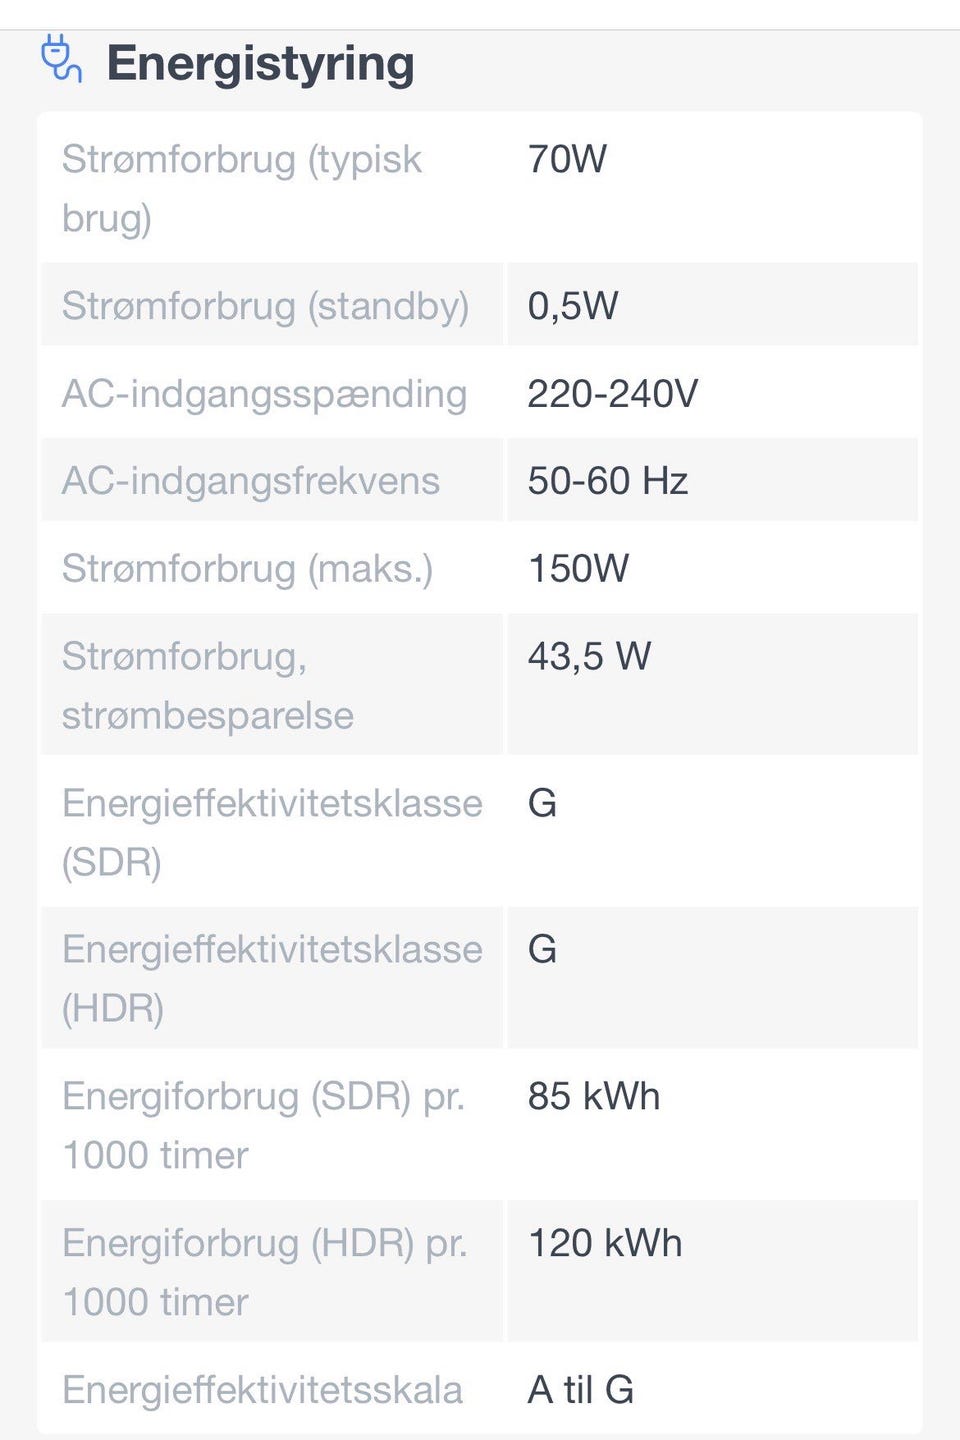Screen dimensions: 960x1440
Task: Click the 150W maximum consumption value
Action: 578,569
